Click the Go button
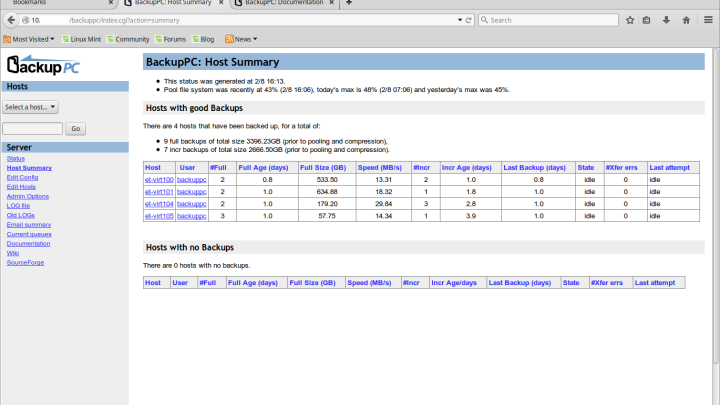Screen dimensions: 720x405 [75, 129]
